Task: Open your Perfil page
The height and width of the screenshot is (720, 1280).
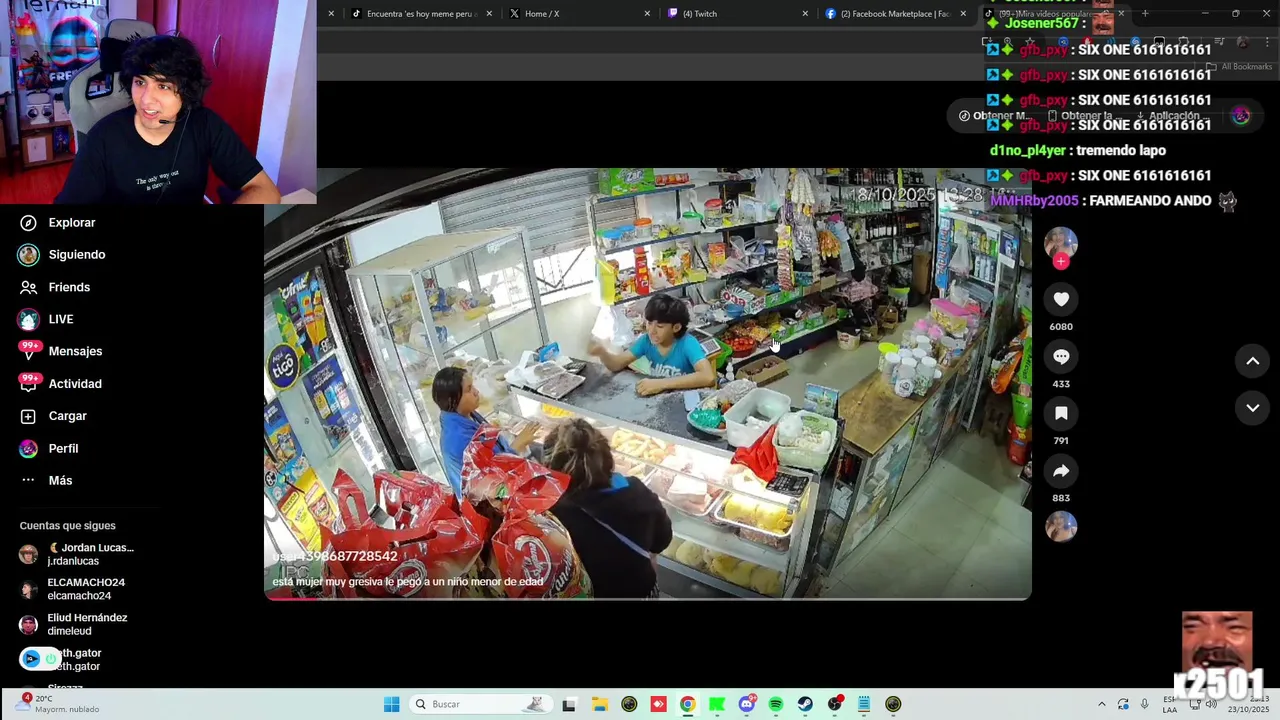Action: coord(48,449)
